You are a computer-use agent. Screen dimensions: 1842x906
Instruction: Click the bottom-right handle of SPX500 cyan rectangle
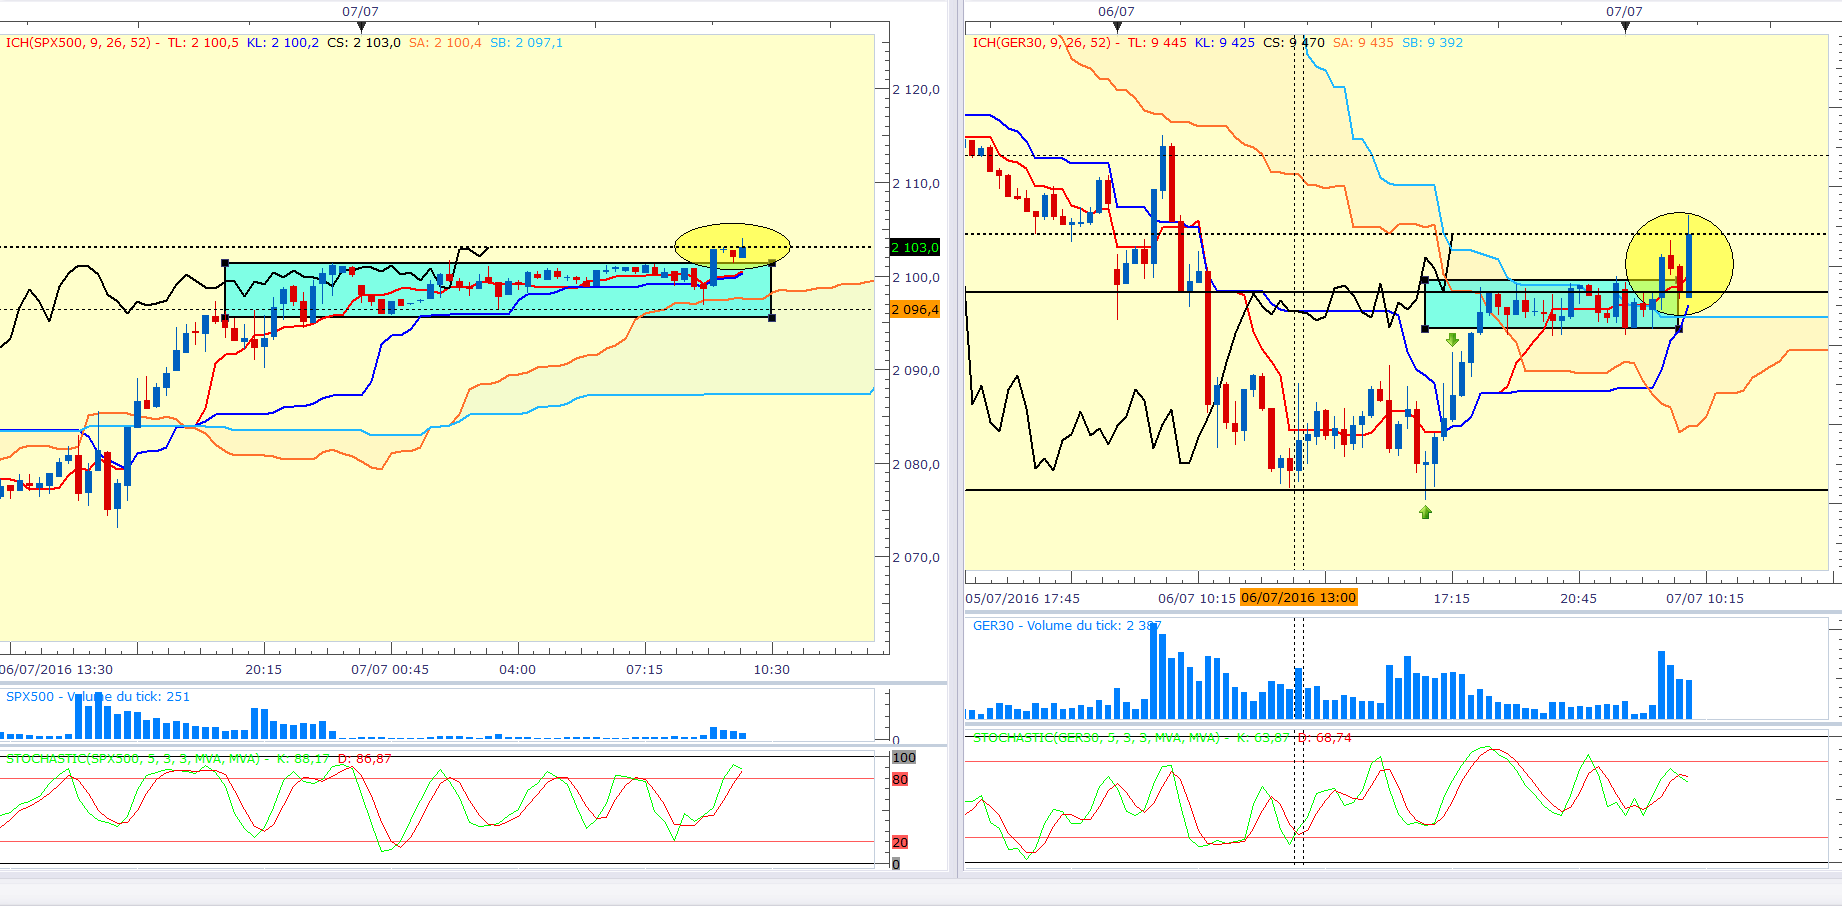(x=771, y=318)
